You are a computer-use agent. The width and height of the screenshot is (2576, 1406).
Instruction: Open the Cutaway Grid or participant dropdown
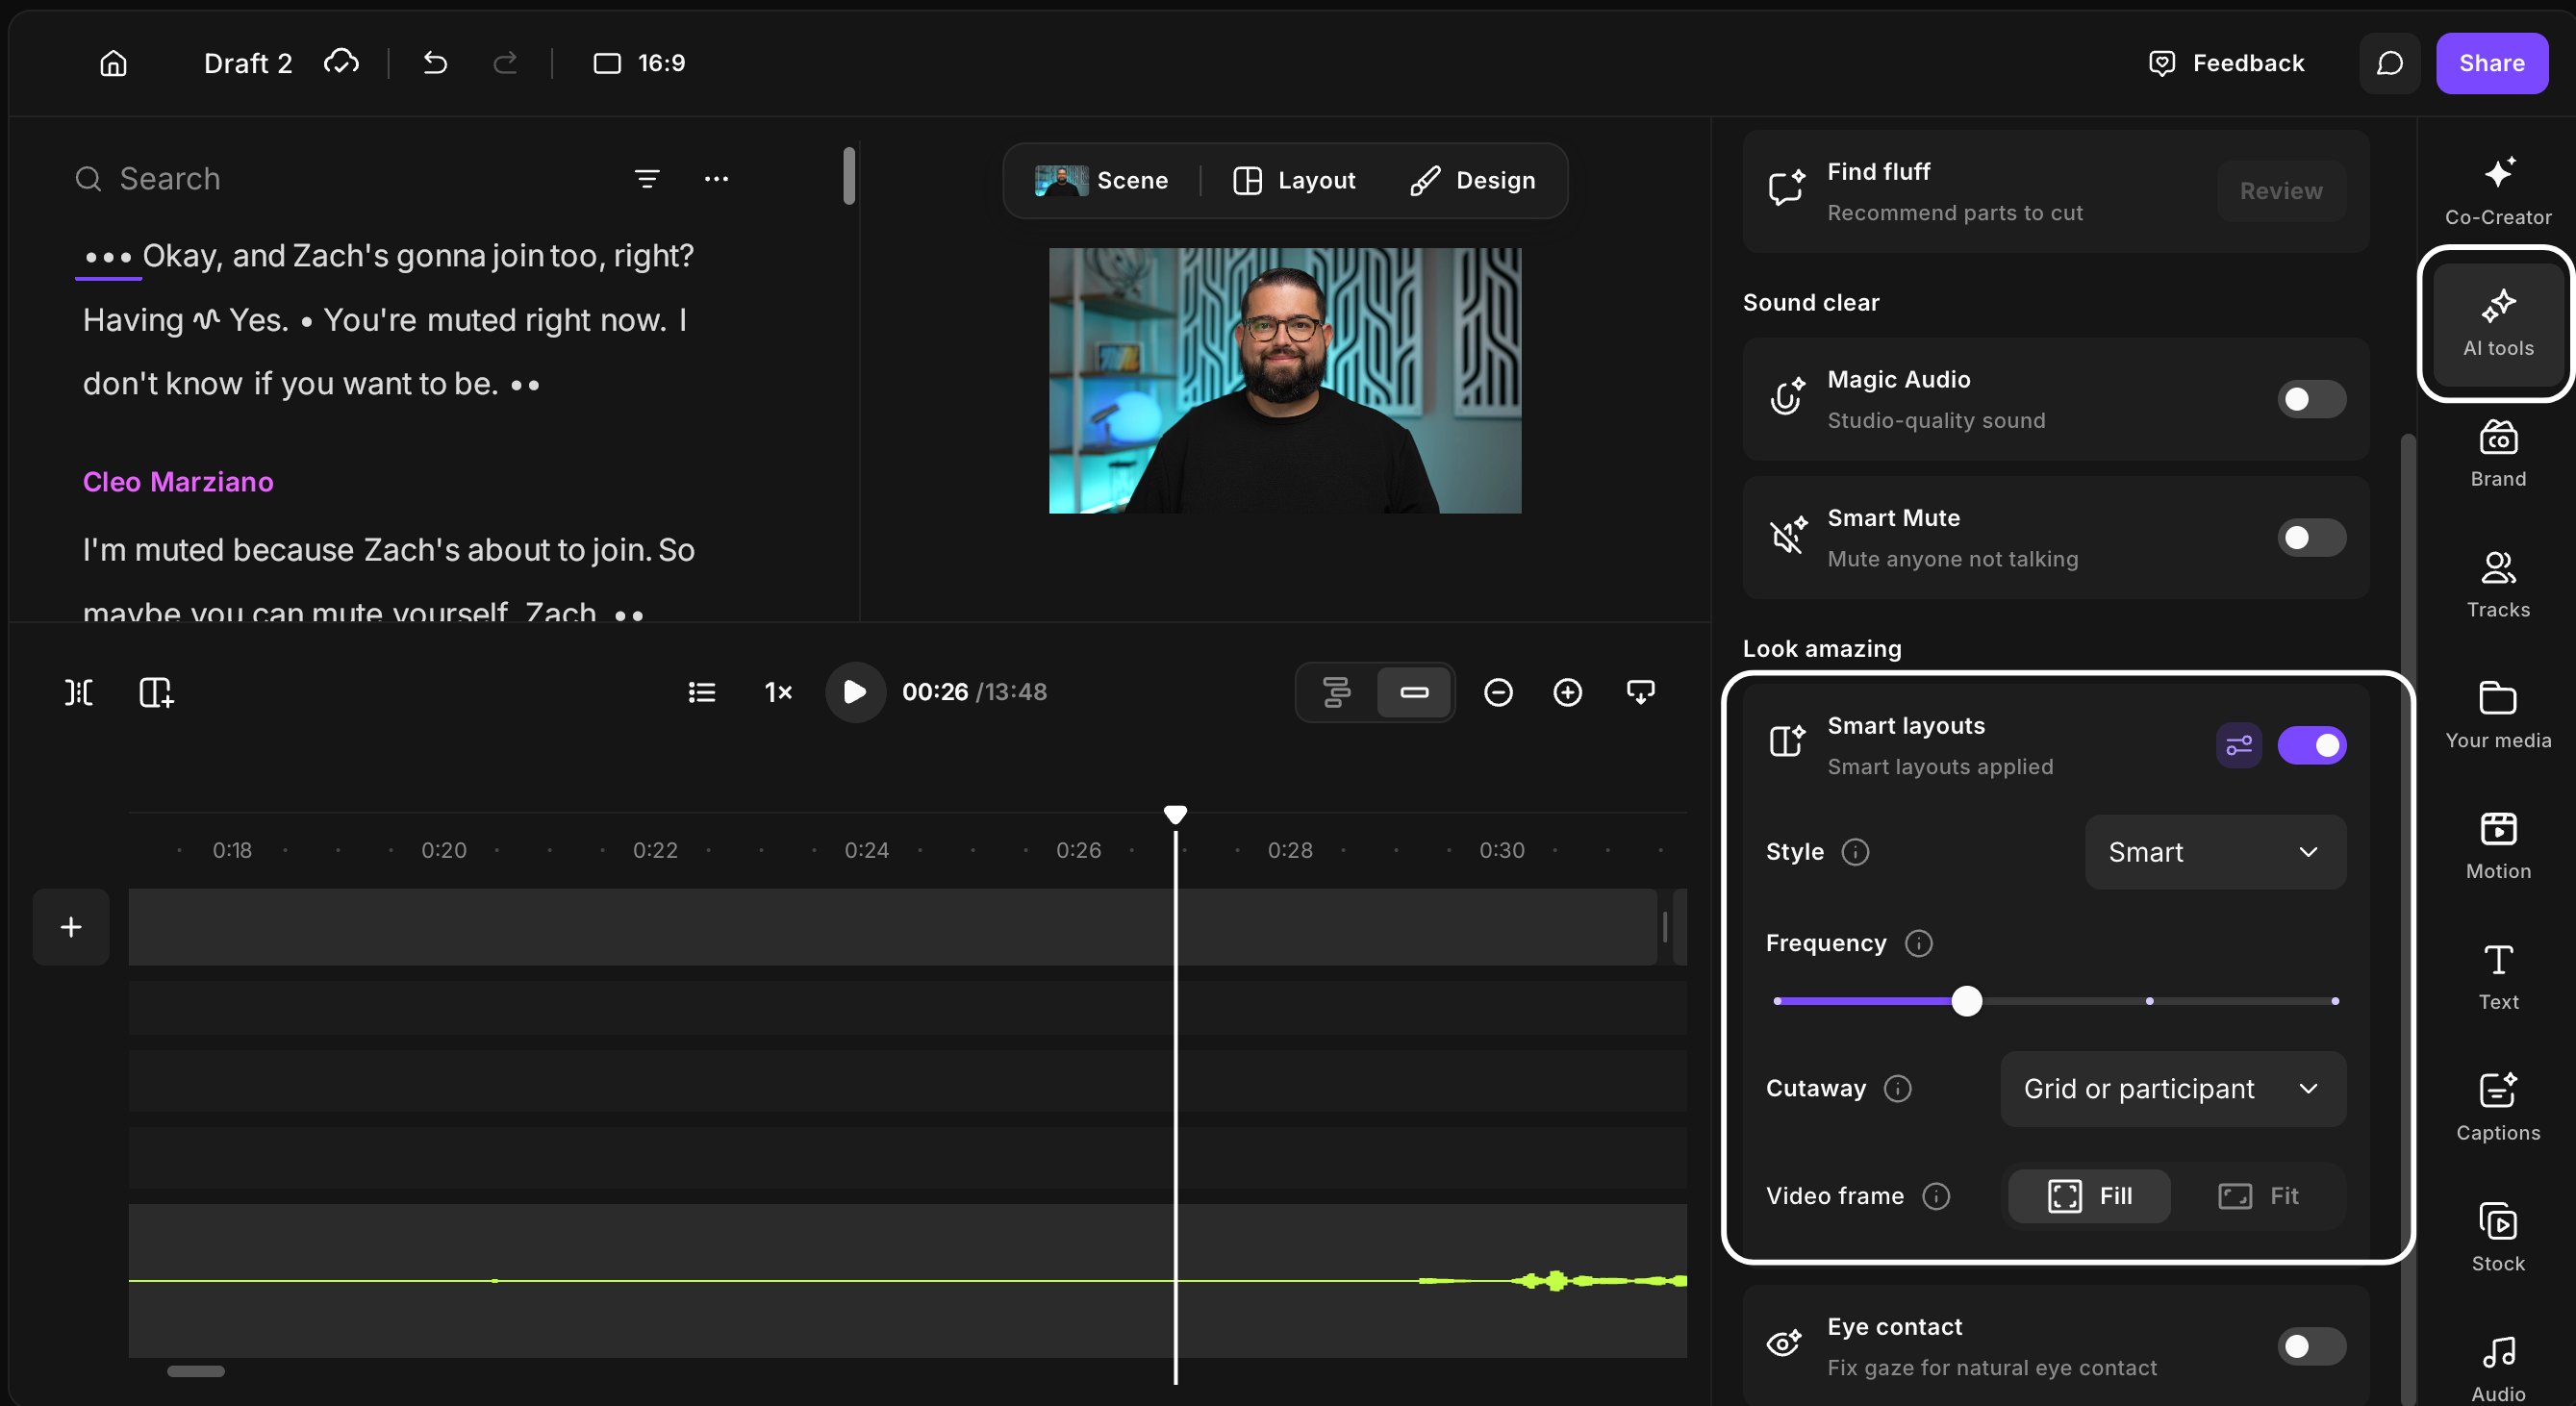point(2172,1088)
